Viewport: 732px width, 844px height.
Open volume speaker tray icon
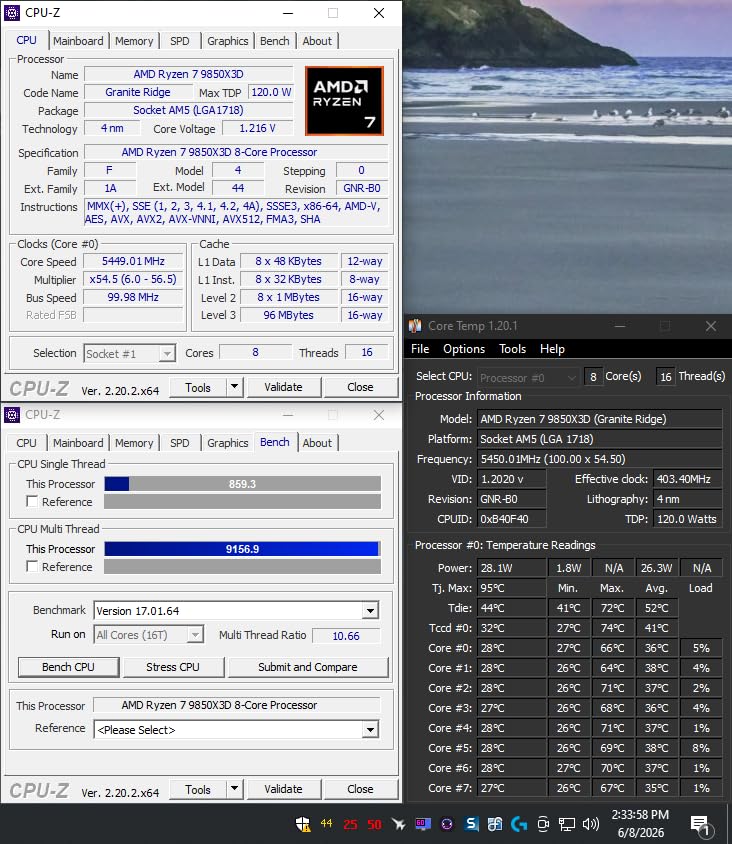tap(590, 824)
